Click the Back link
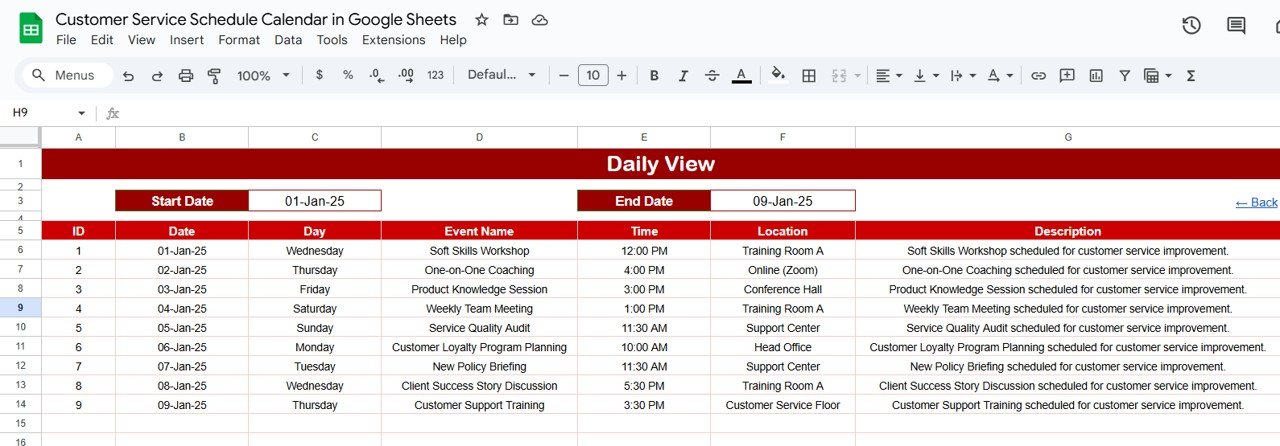This screenshot has height=446, width=1280. [x=1256, y=202]
